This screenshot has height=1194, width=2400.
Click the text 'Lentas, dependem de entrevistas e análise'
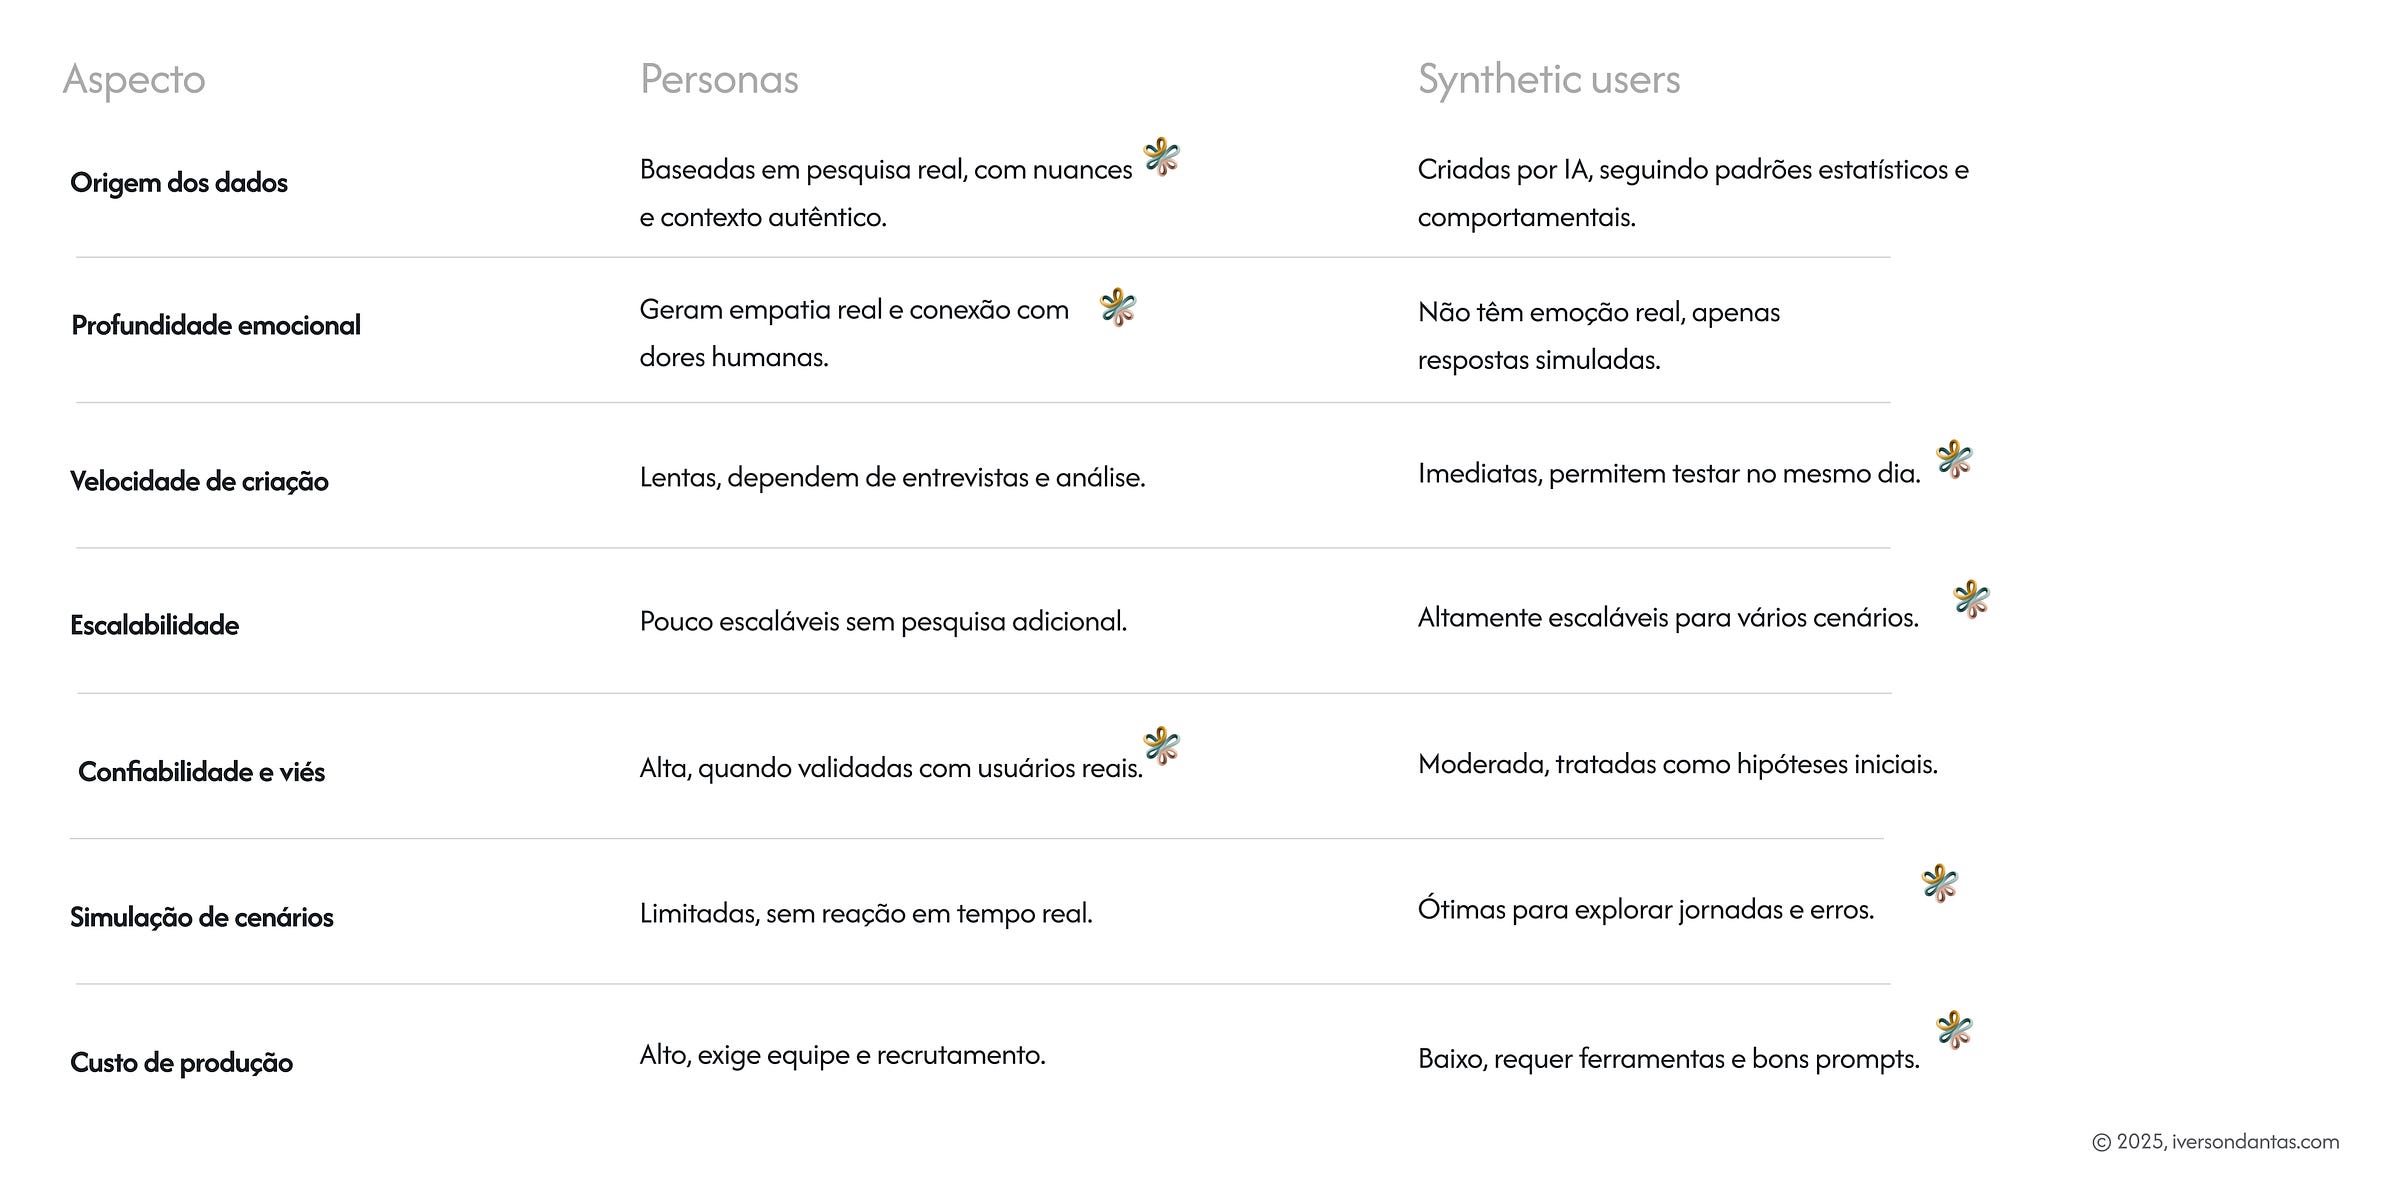point(892,478)
